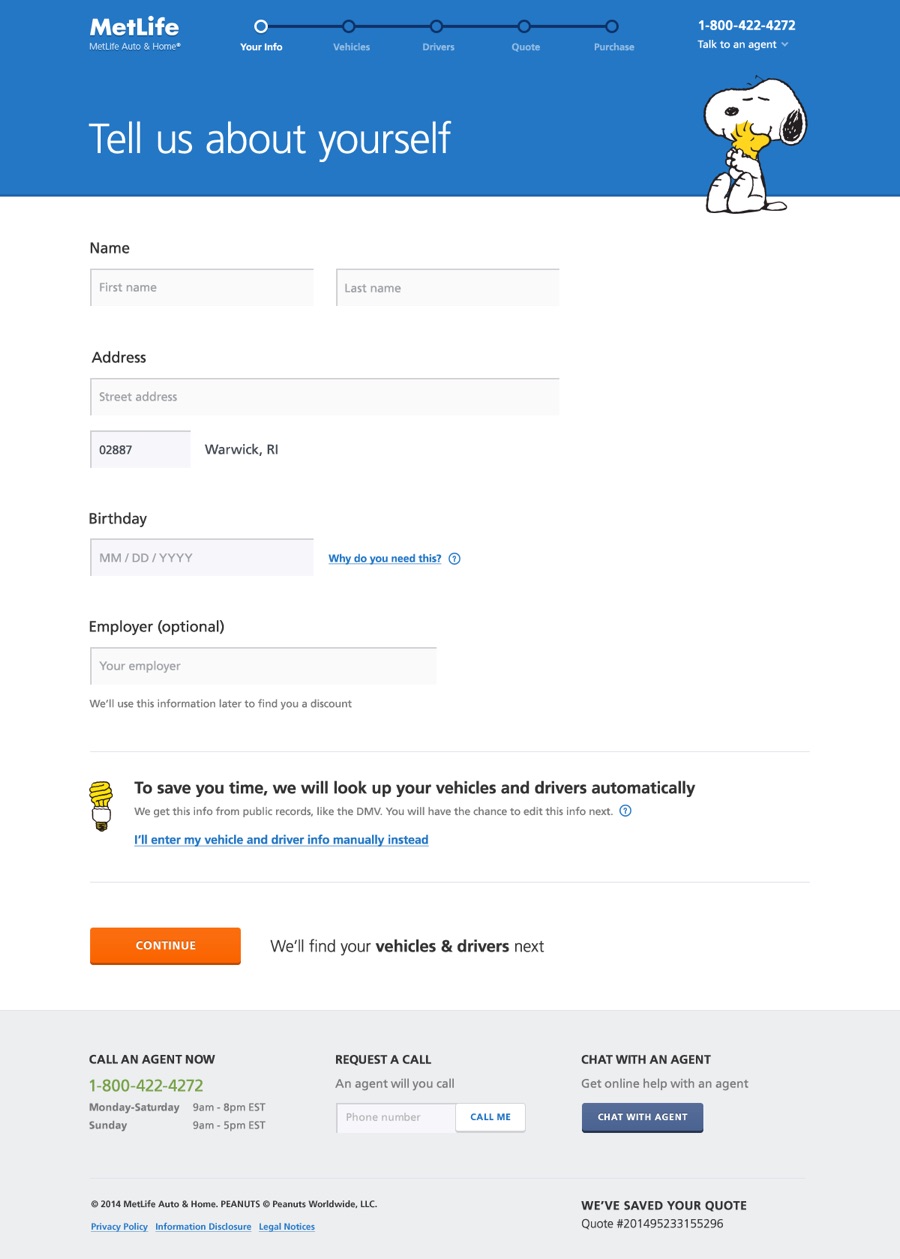Viewport: 900px width, 1259px height.
Task: Click into the Street address field
Action: coord(325,397)
